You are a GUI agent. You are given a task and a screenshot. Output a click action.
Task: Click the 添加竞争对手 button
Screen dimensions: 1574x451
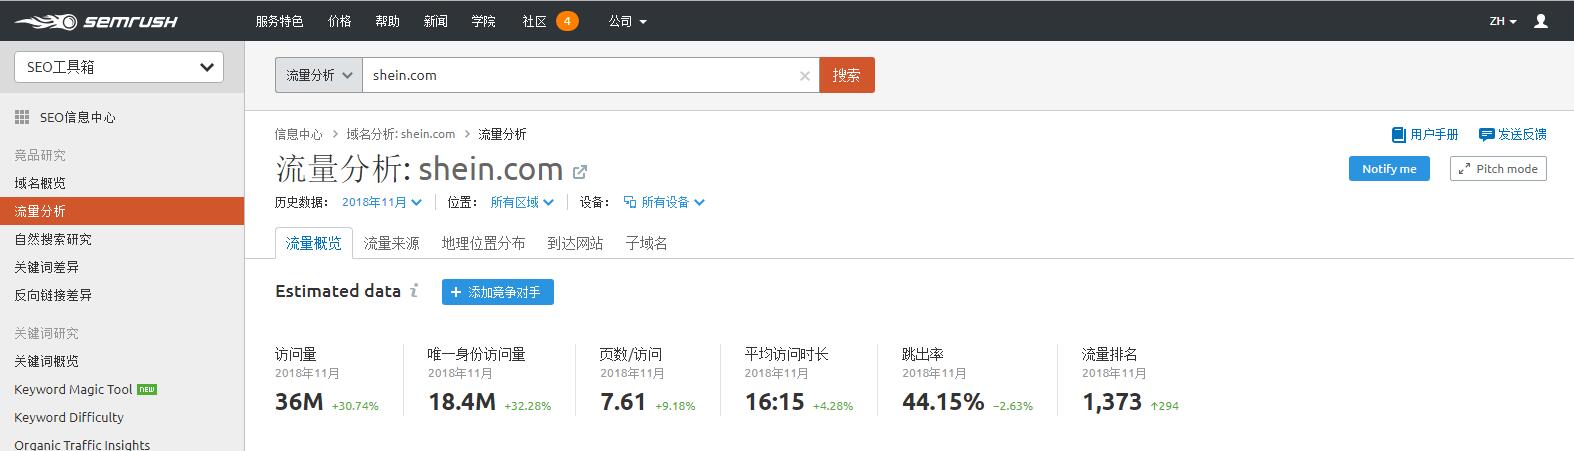[497, 292]
